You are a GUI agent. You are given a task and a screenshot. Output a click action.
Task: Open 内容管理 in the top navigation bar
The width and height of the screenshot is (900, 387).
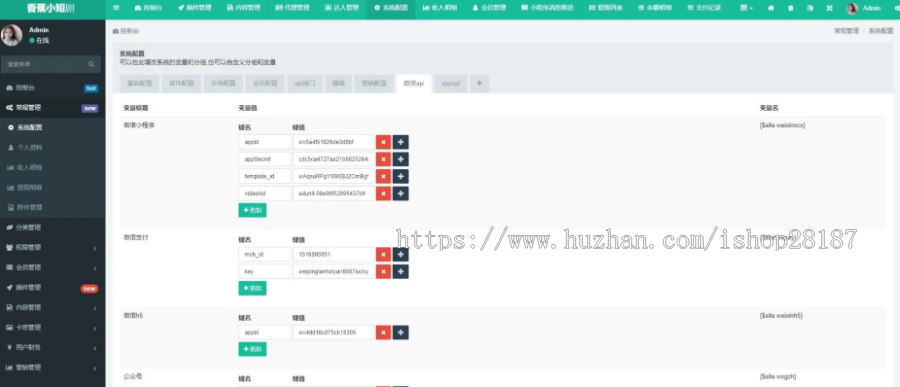(x=243, y=9)
